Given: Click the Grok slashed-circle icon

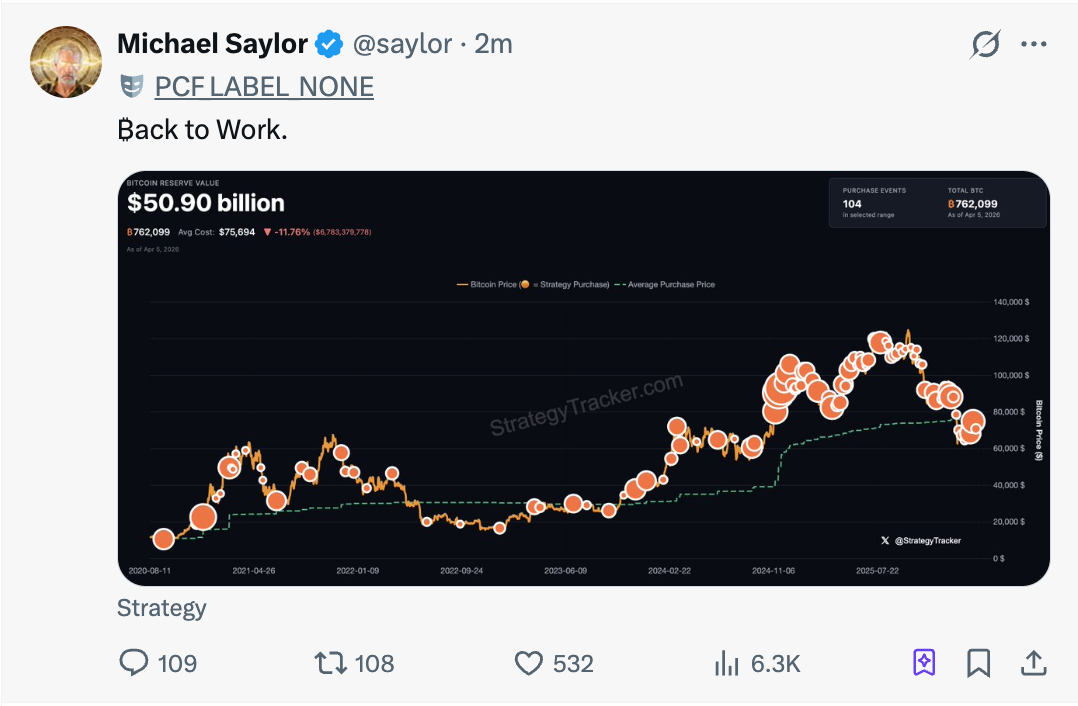Looking at the screenshot, I should (x=985, y=44).
